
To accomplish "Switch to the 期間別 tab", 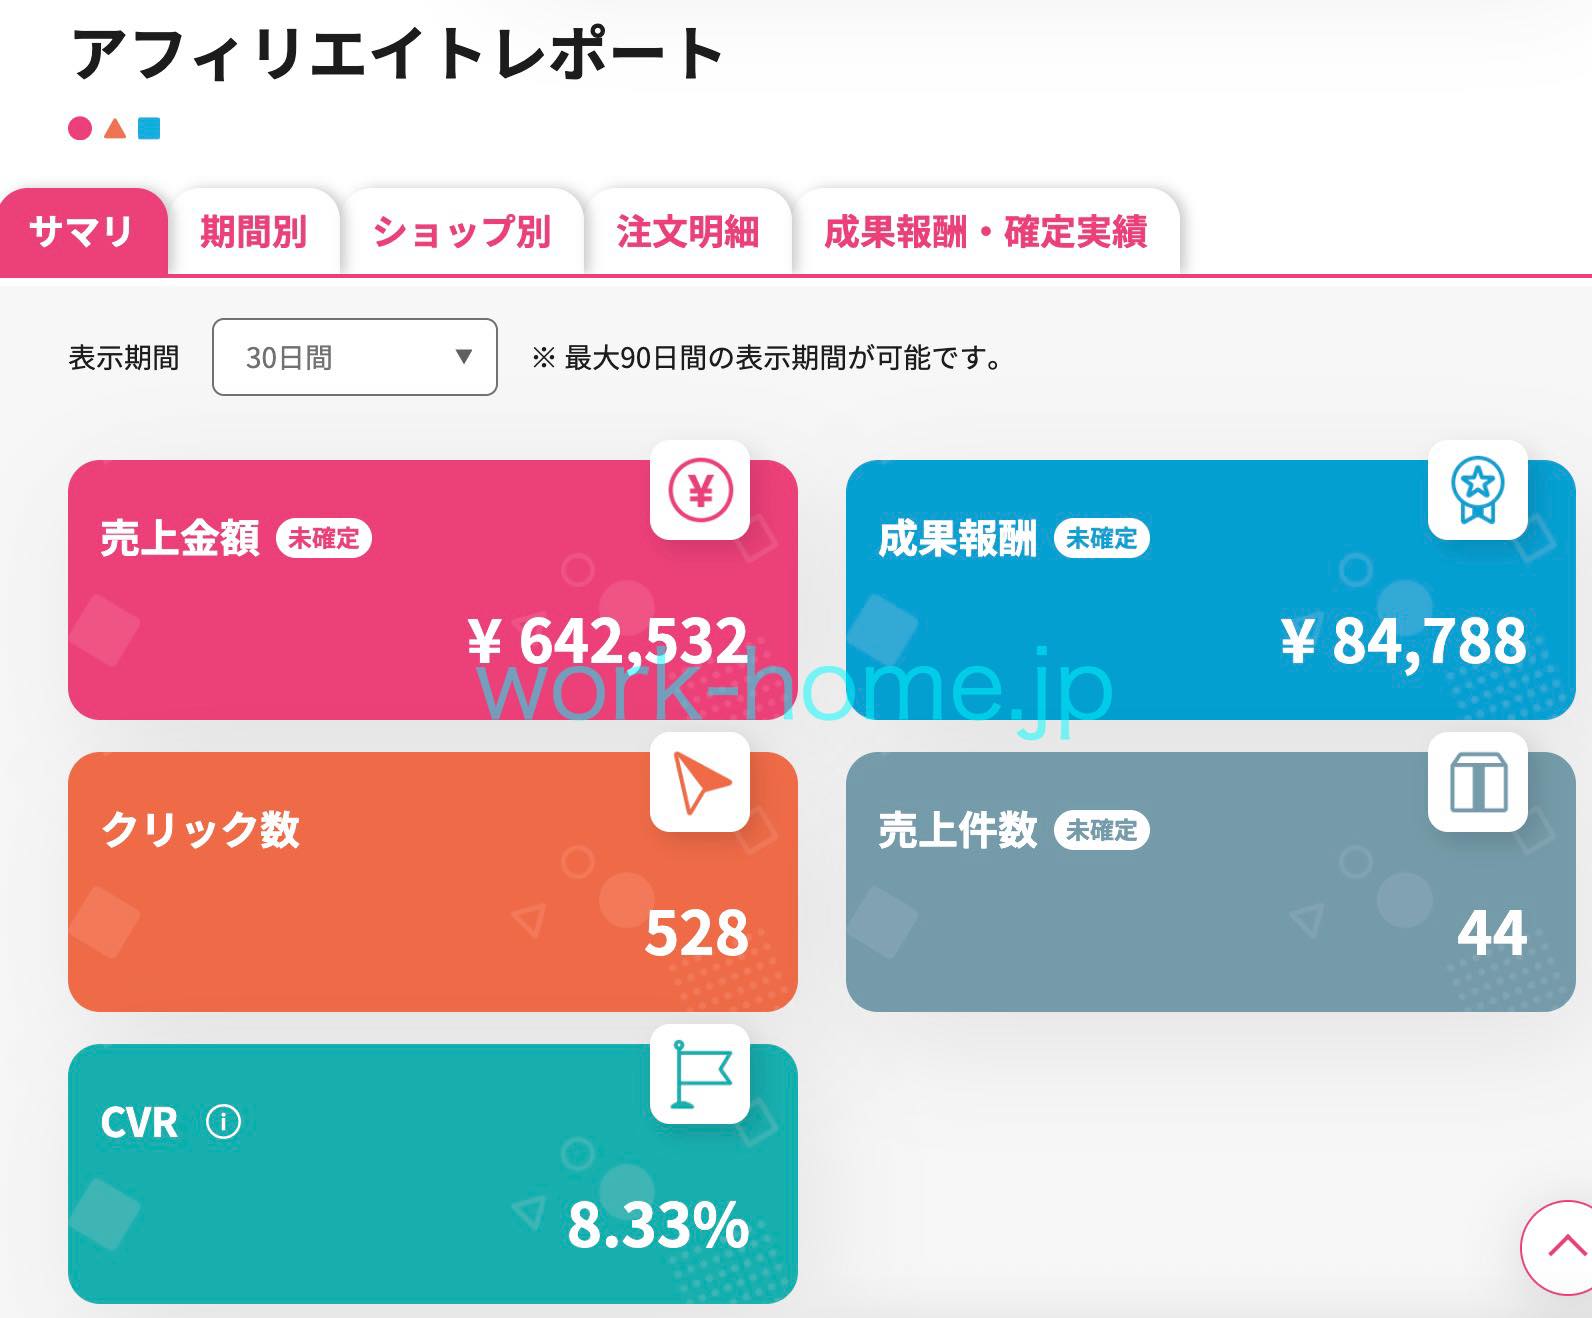I will pyautogui.click(x=253, y=232).
